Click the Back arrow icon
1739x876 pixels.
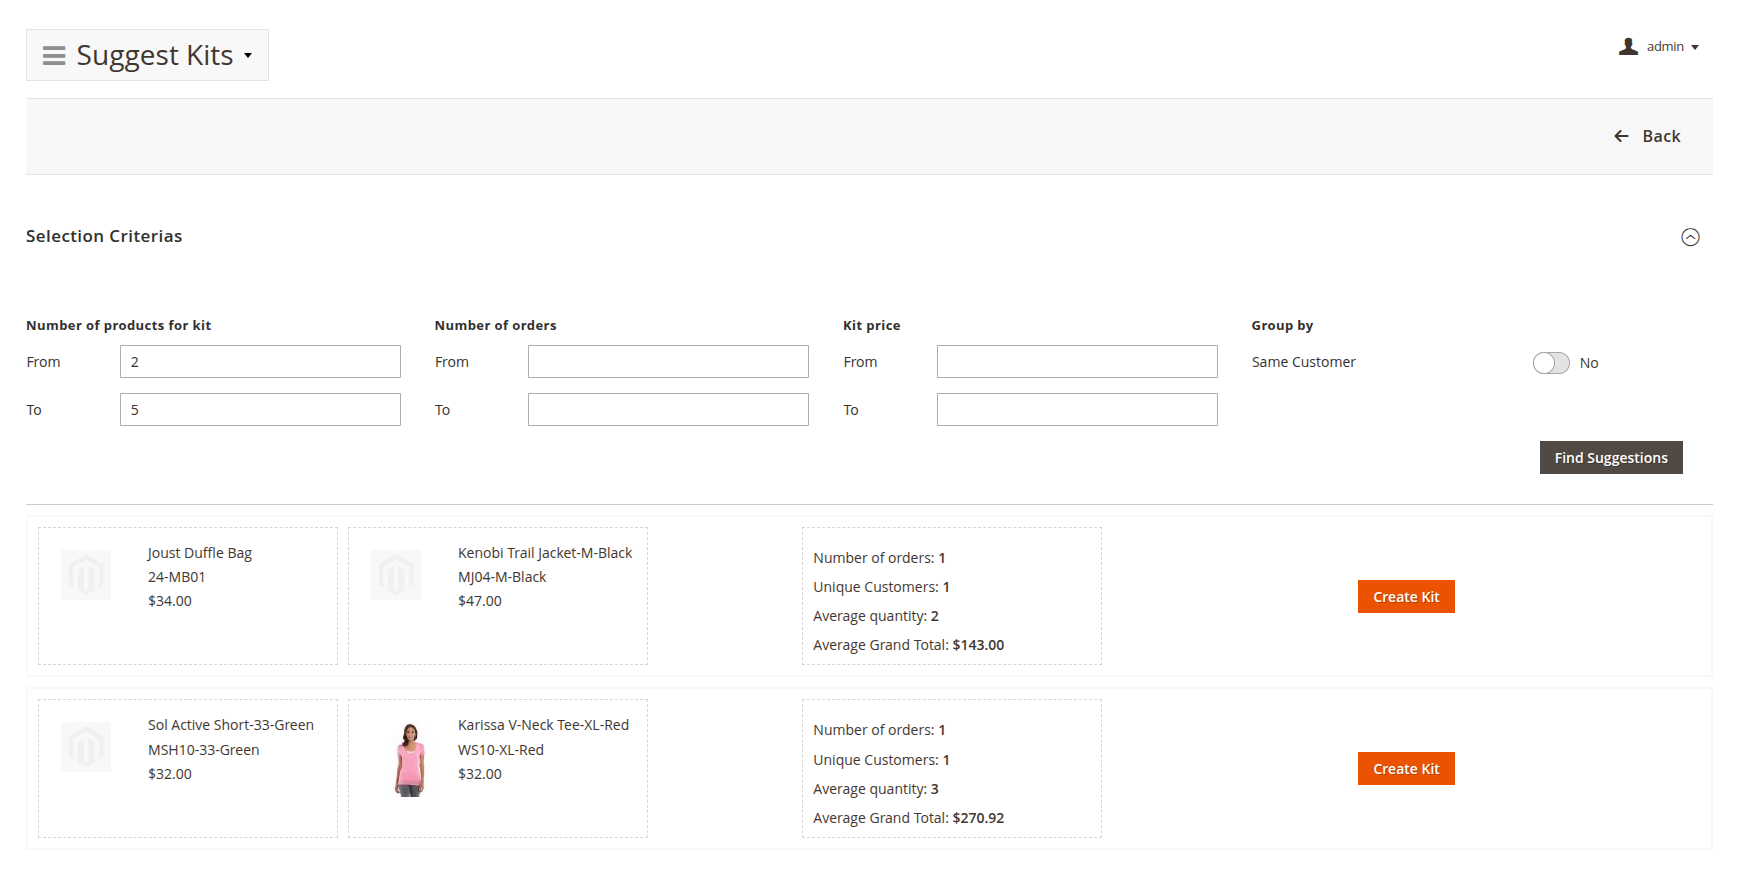(x=1621, y=136)
